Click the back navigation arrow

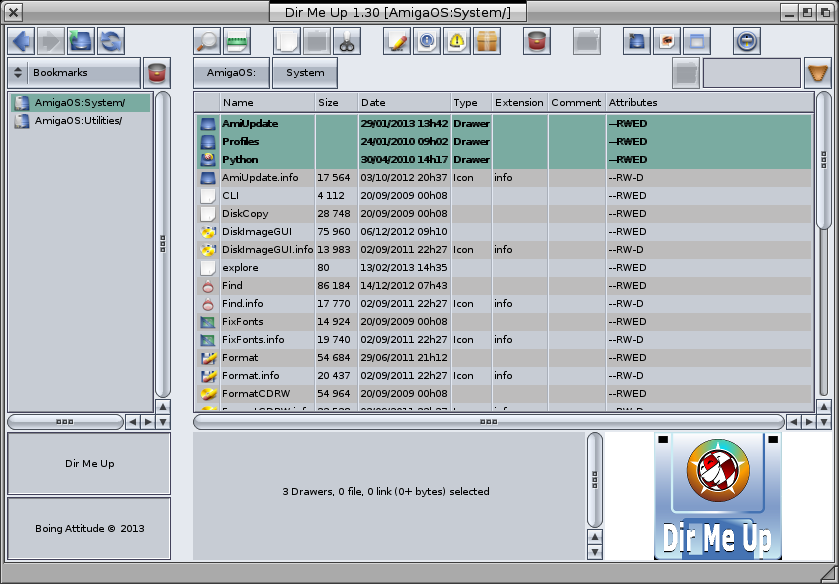point(21,41)
